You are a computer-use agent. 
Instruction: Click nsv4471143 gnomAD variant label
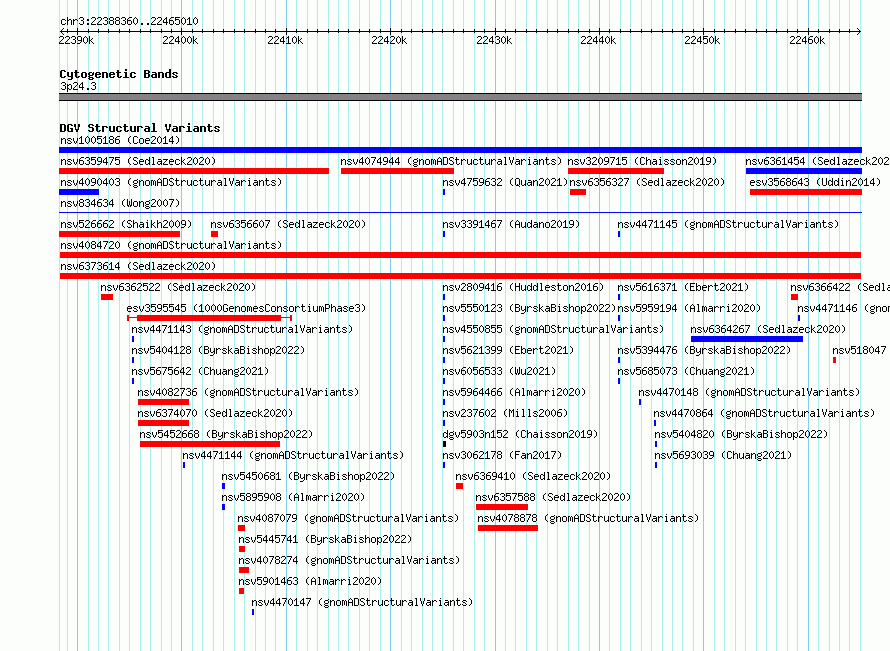(242, 329)
